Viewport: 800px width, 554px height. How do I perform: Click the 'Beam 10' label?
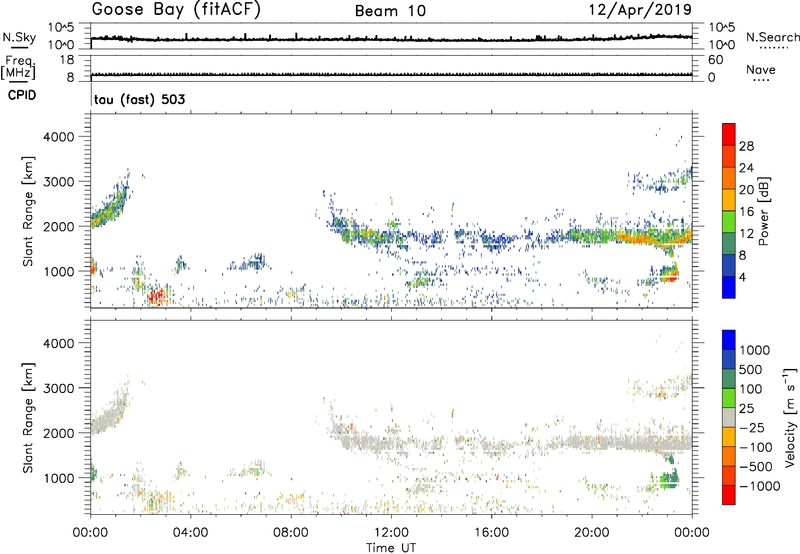390,11
